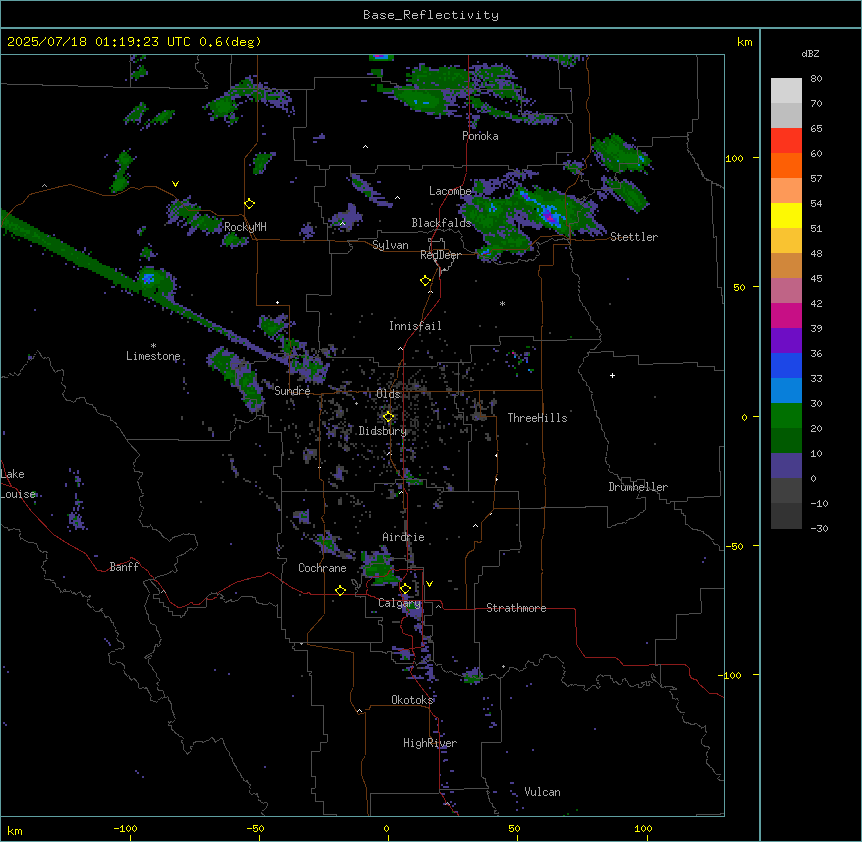Click the white asterisk marker above Limestone

[153, 345]
